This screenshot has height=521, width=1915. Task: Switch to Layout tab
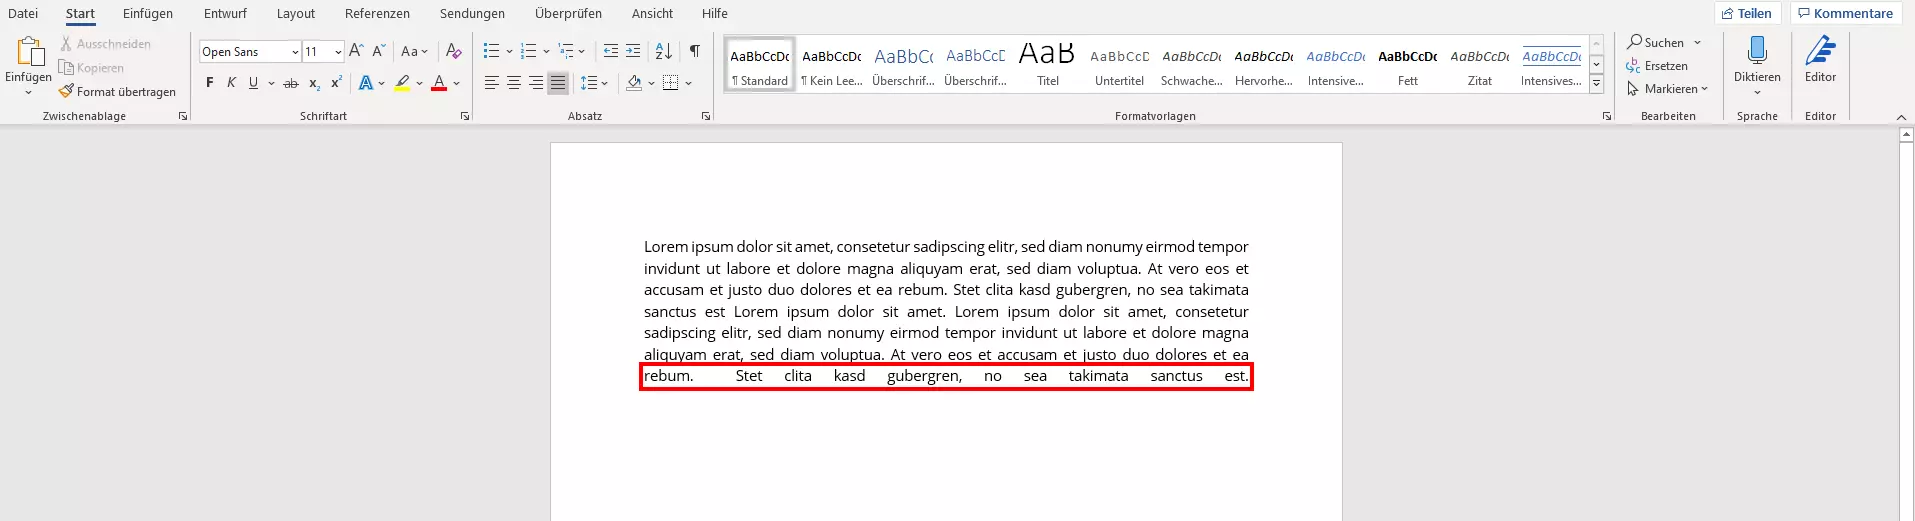(x=296, y=13)
